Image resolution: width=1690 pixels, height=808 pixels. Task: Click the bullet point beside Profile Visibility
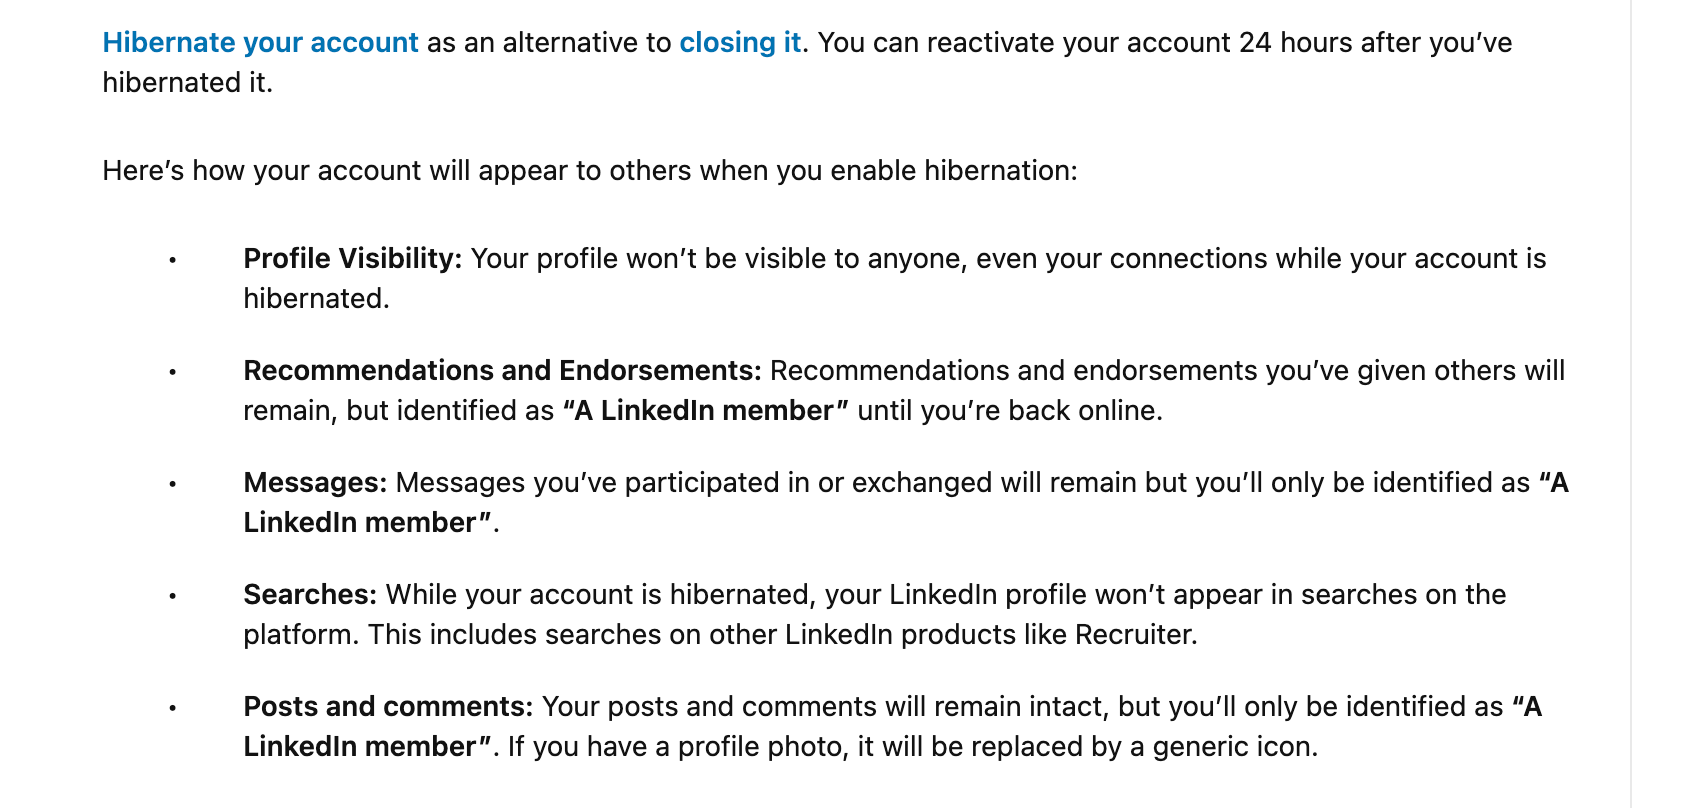172,260
